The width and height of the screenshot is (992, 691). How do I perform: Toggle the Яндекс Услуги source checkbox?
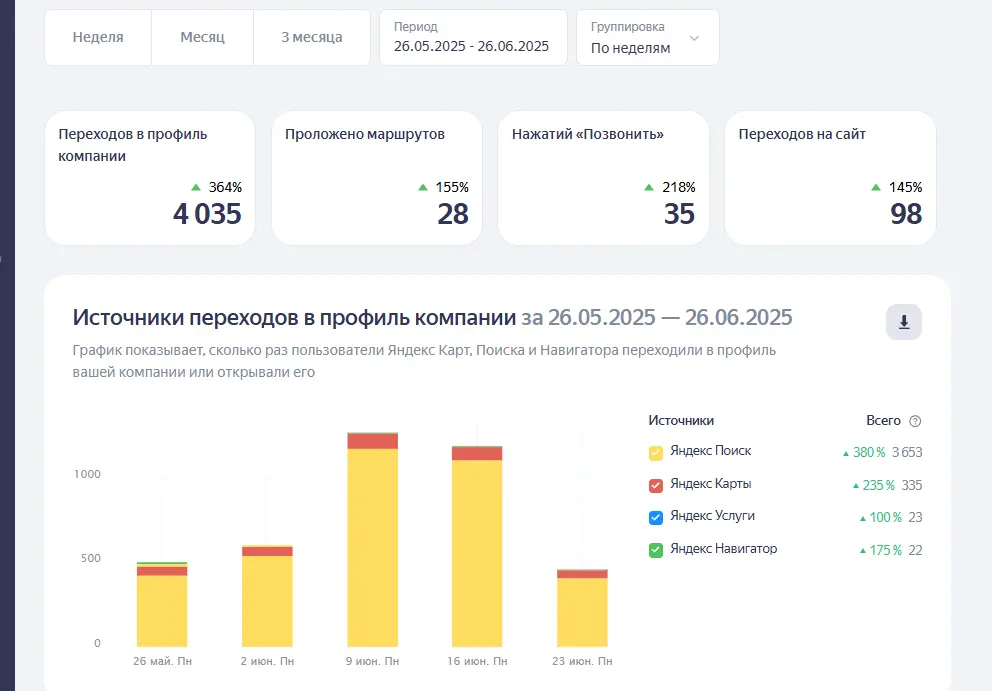click(x=656, y=518)
